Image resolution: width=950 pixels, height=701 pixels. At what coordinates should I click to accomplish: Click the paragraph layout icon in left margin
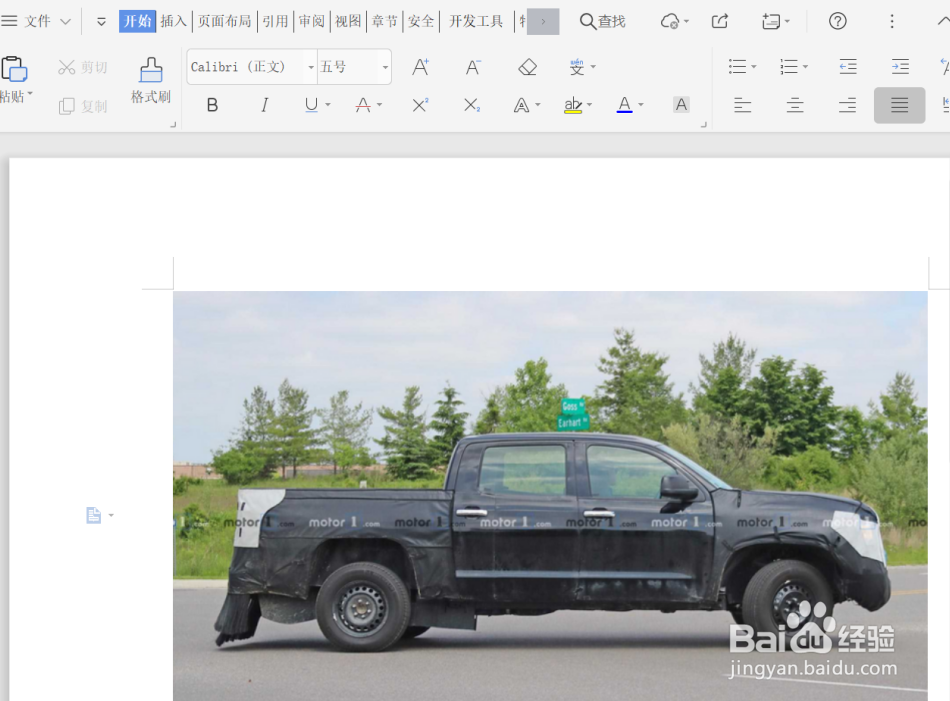tap(93, 515)
